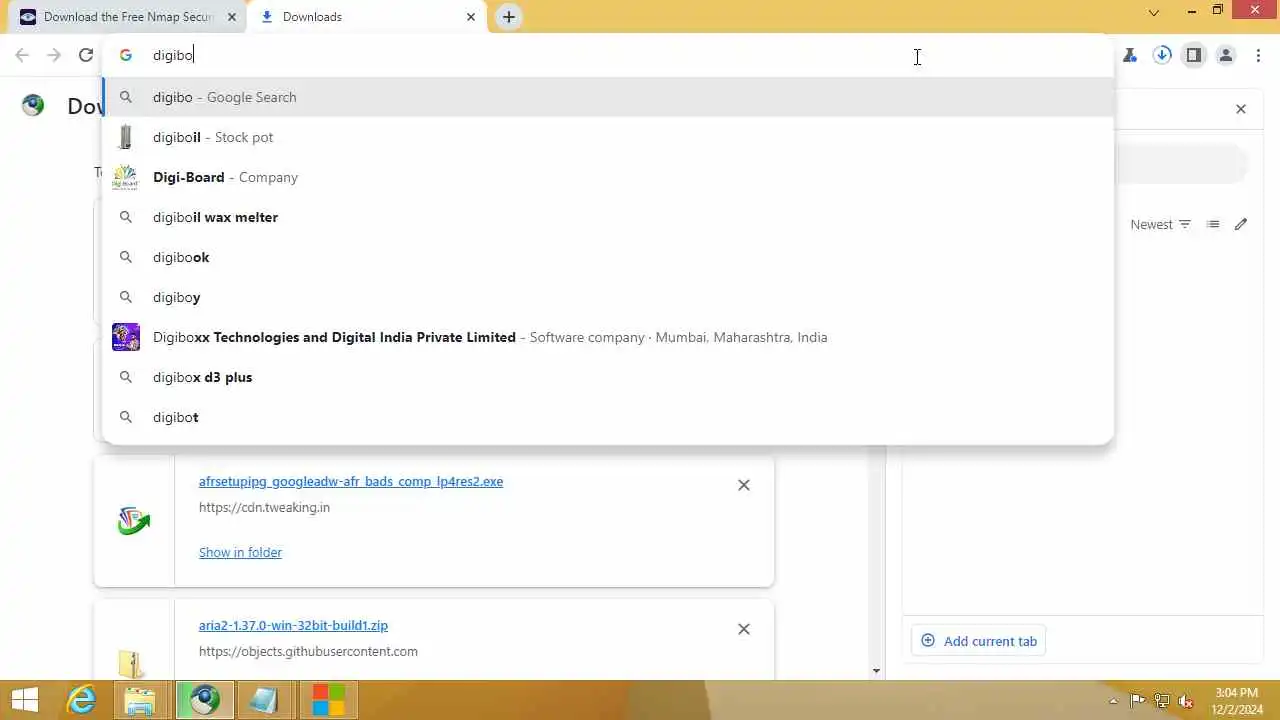Open the Newest sort dropdown

(x=1160, y=224)
